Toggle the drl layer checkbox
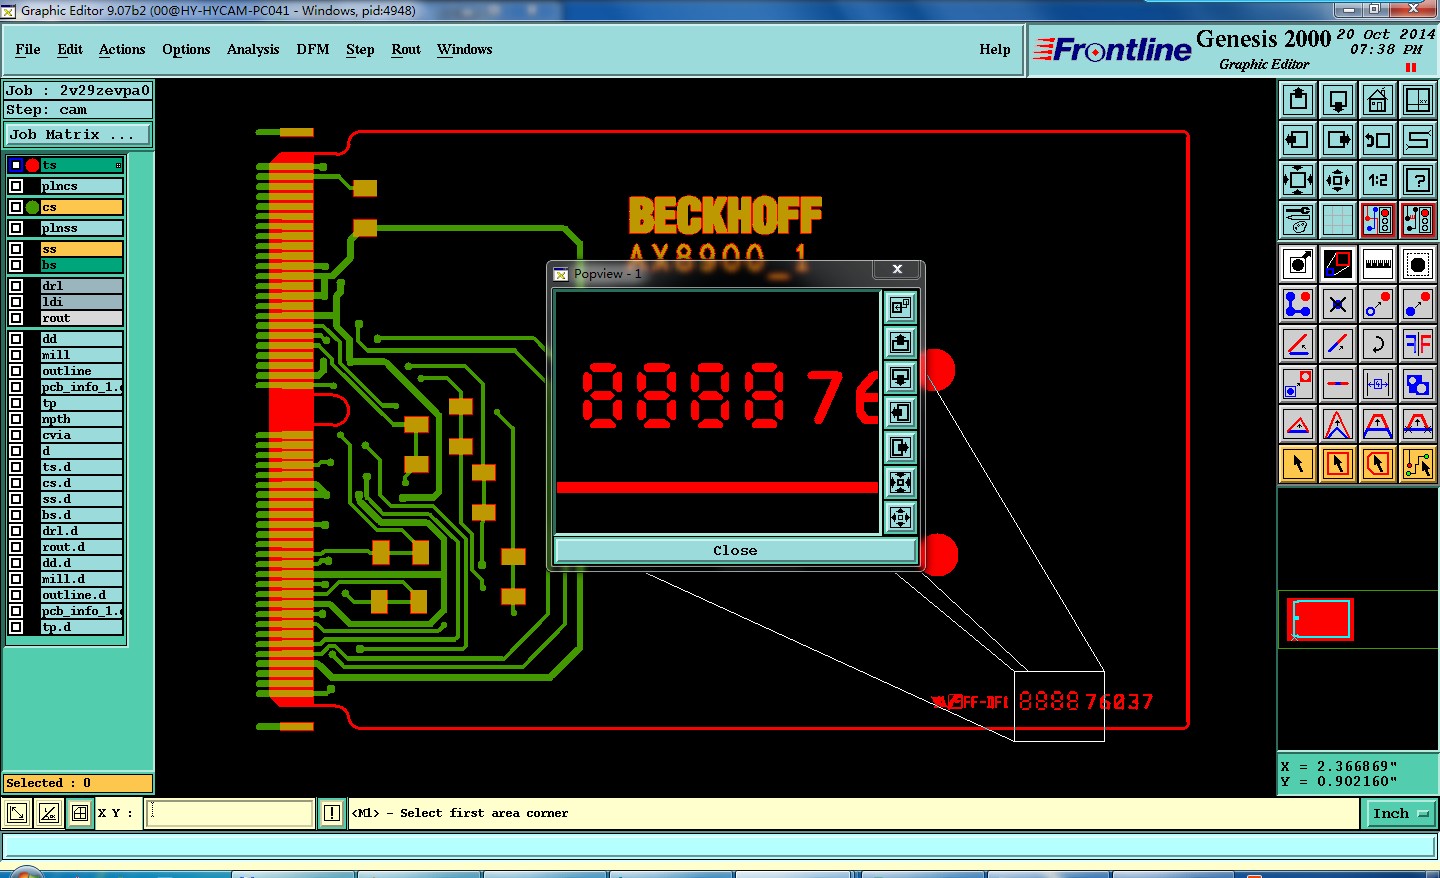The image size is (1440, 878). [16, 286]
